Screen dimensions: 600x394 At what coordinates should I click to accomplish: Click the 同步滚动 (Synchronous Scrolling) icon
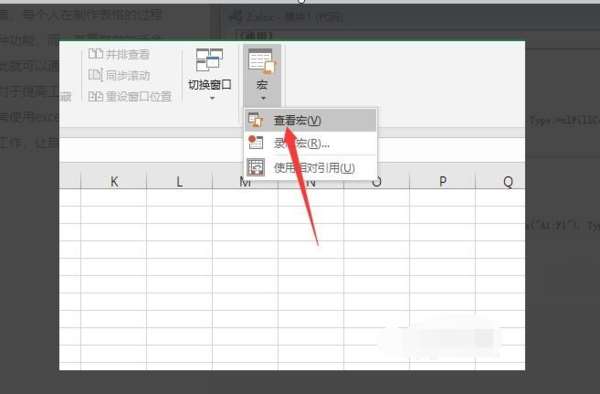95,75
